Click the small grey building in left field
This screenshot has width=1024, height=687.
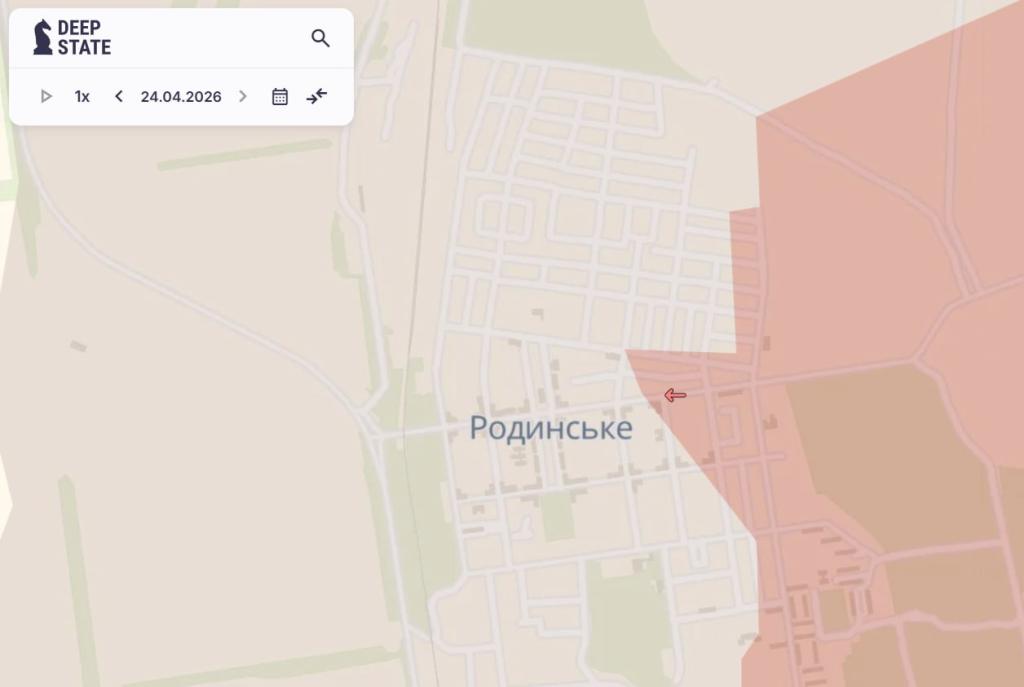(x=78, y=345)
